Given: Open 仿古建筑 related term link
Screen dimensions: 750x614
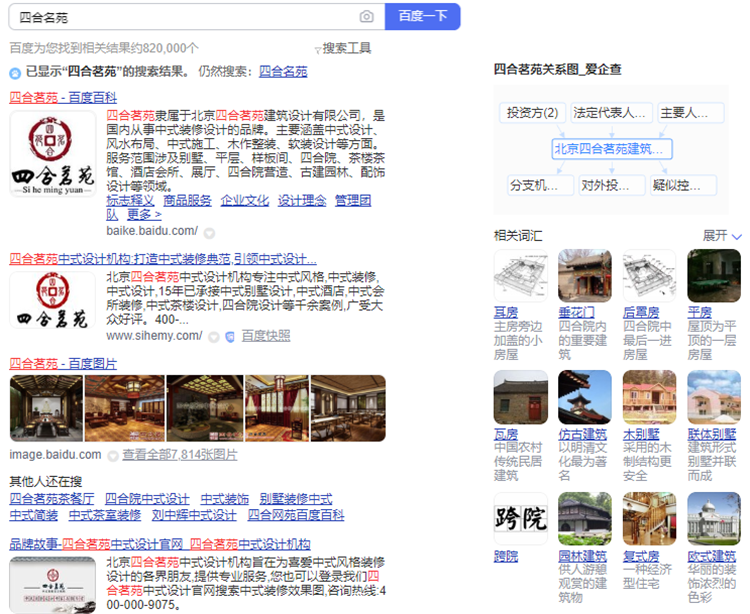Looking at the screenshot, I should click(583, 434).
